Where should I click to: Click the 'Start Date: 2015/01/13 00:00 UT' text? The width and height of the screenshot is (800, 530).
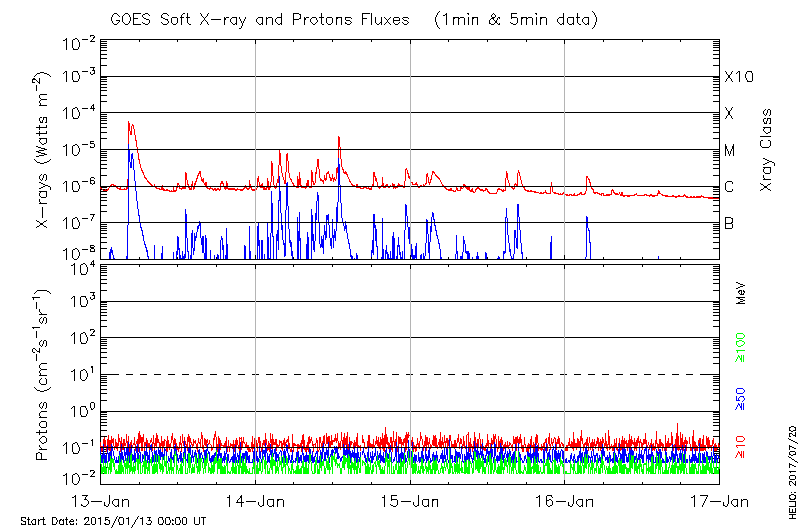click(113, 521)
